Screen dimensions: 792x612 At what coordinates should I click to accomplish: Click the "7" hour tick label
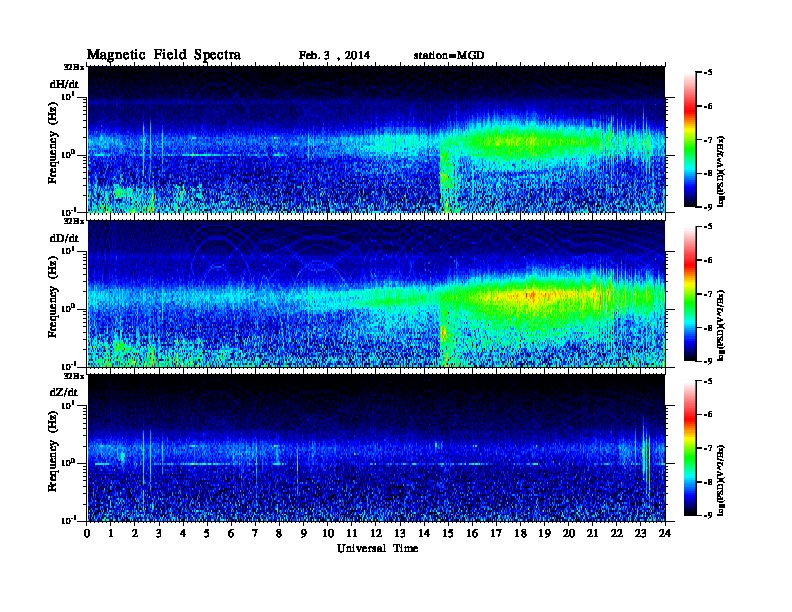pyautogui.click(x=256, y=534)
